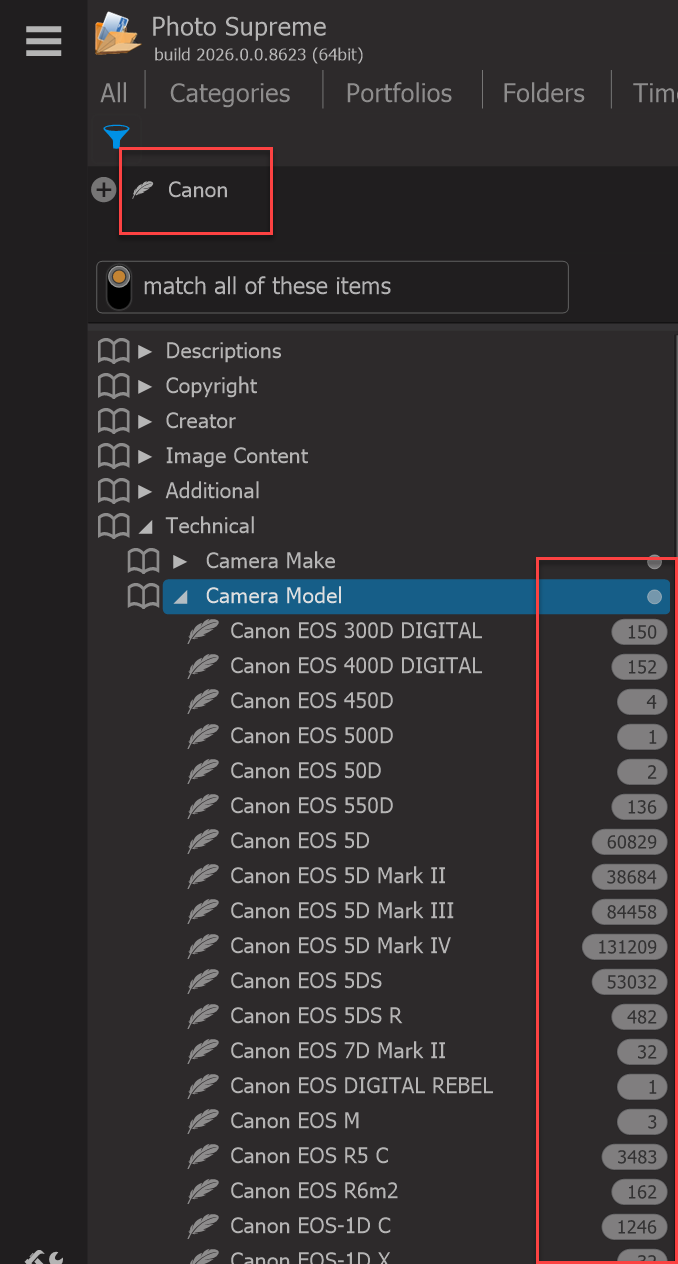Viewport: 678px width, 1264px height.
Task: Click the dot indicator on Camera Model row
Action: click(x=654, y=597)
